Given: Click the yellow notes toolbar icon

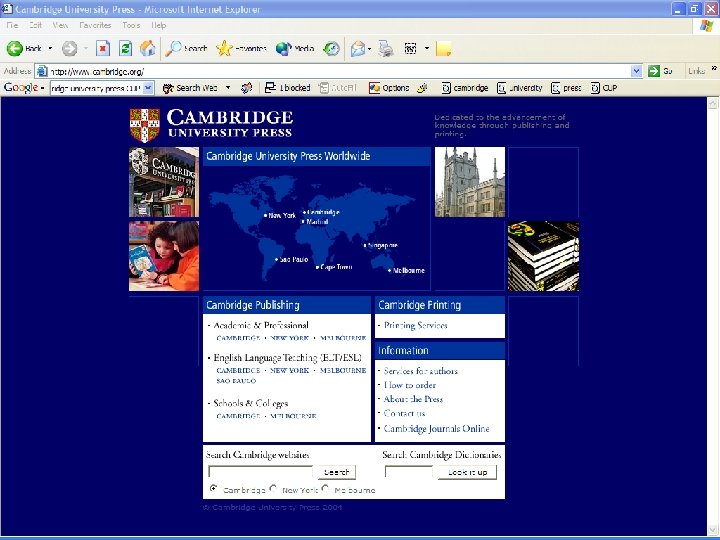Looking at the screenshot, I should click(444, 48).
